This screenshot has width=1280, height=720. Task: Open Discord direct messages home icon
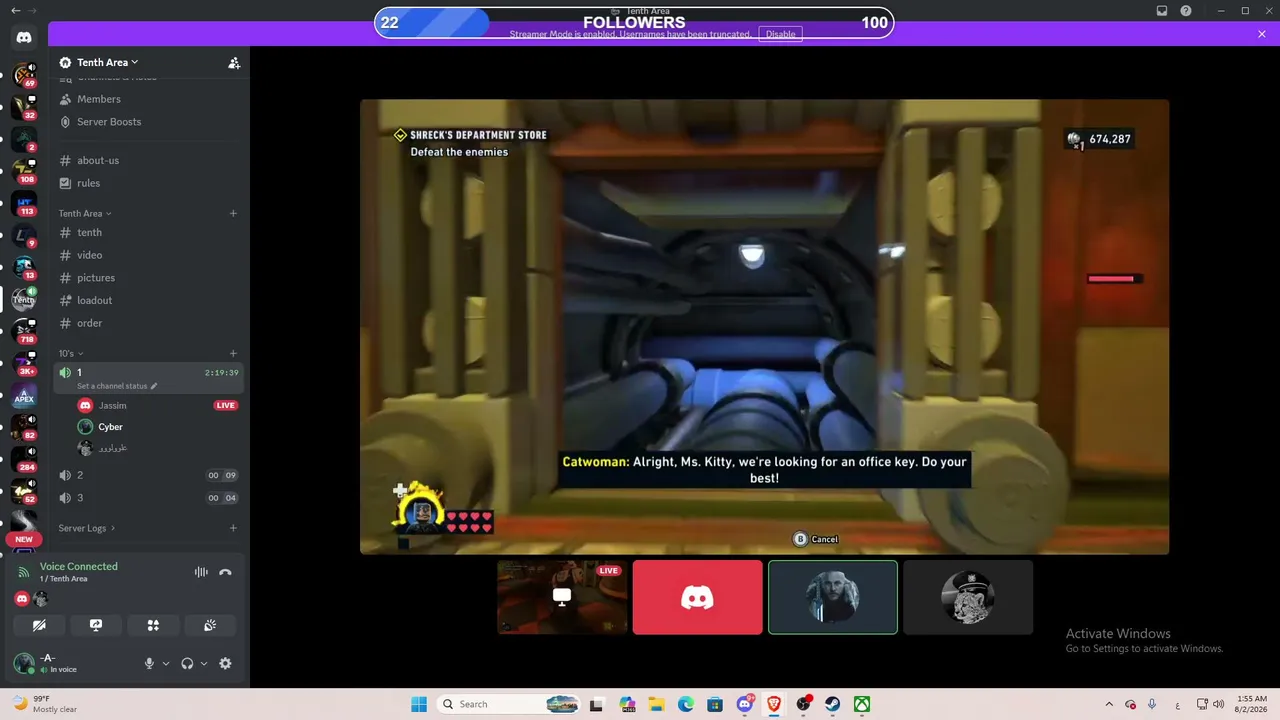(x=24, y=37)
